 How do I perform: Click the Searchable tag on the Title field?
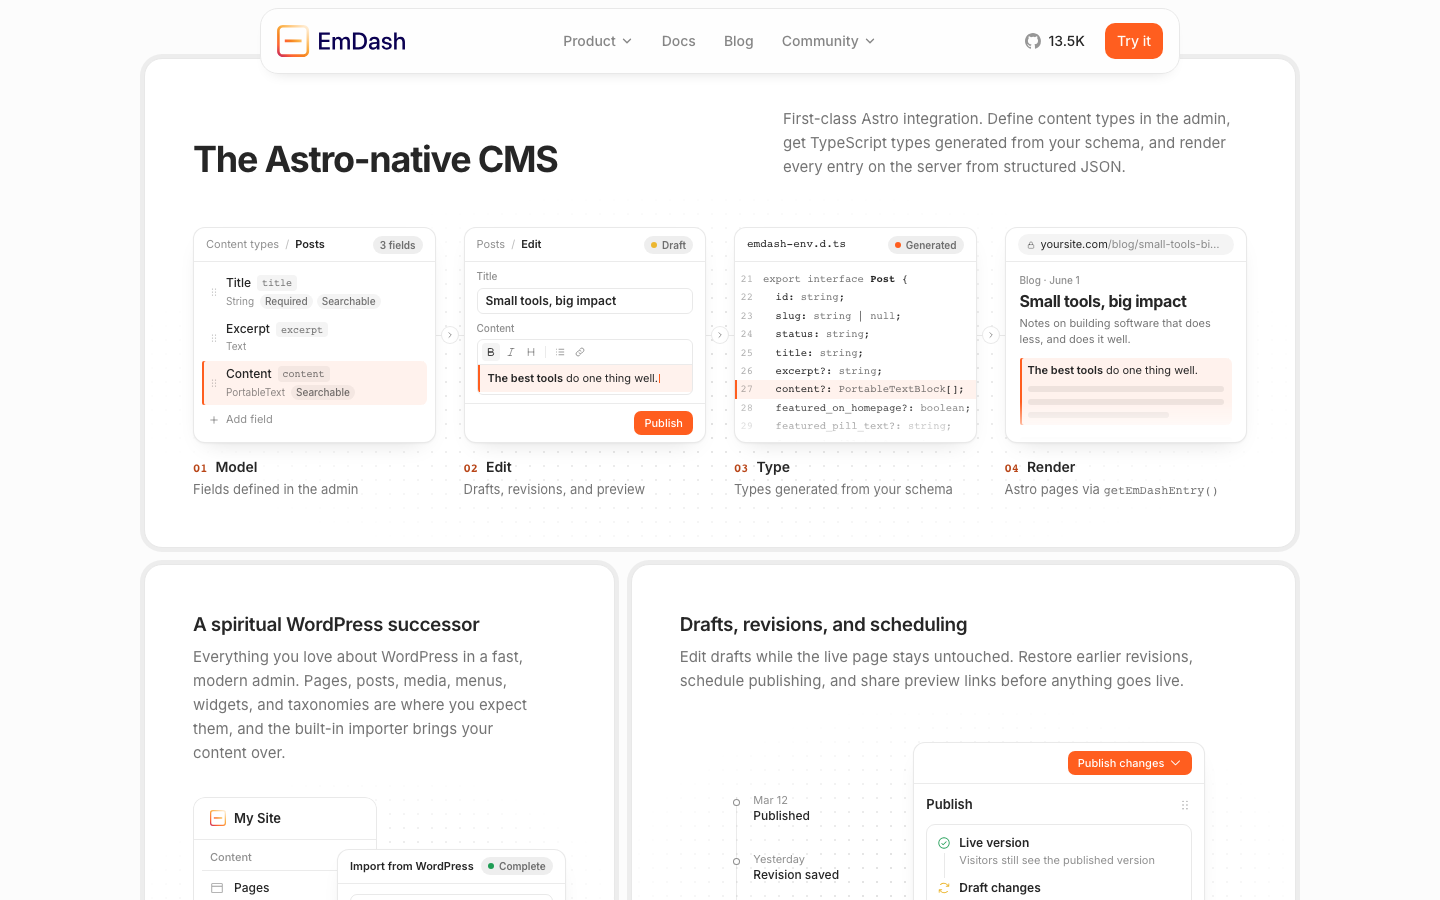click(349, 302)
